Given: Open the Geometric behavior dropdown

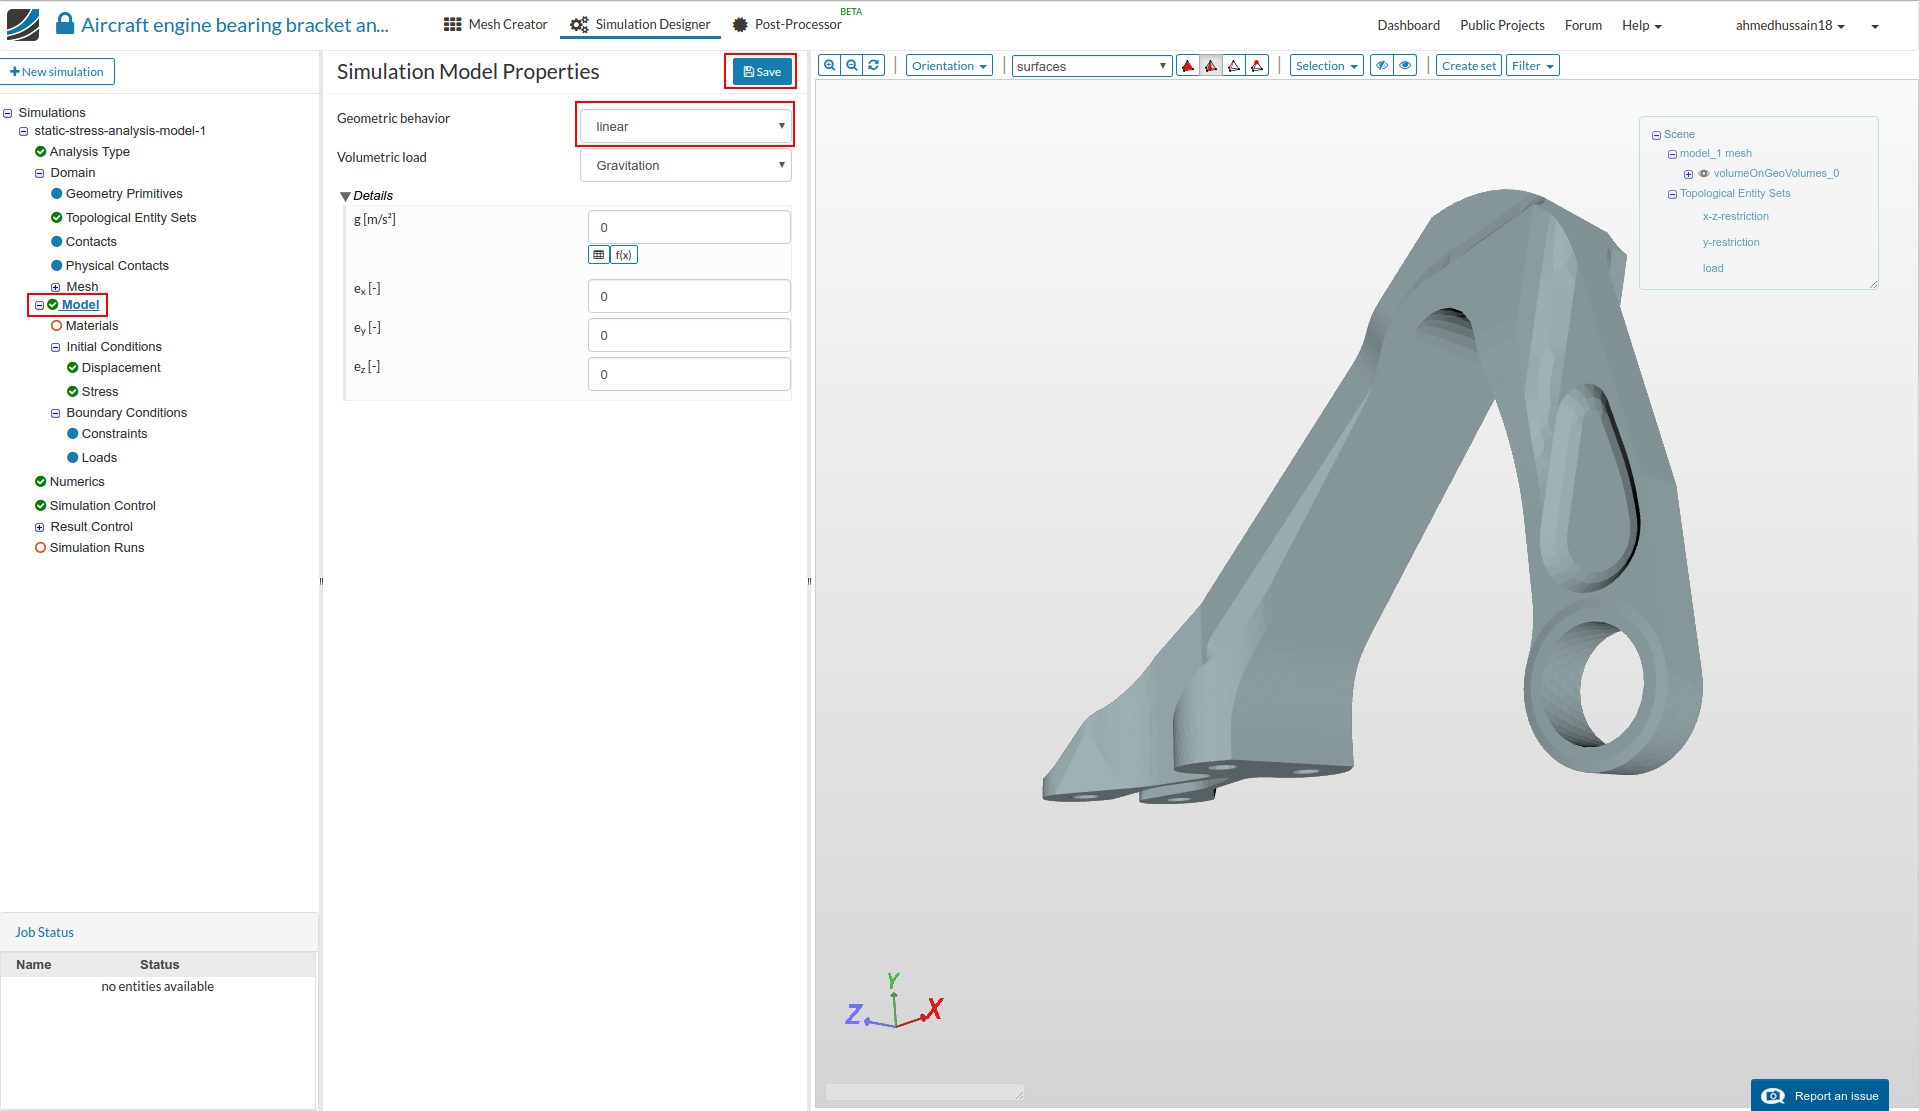Looking at the screenshot, I should pyautogui.click(x=686, y=126).
